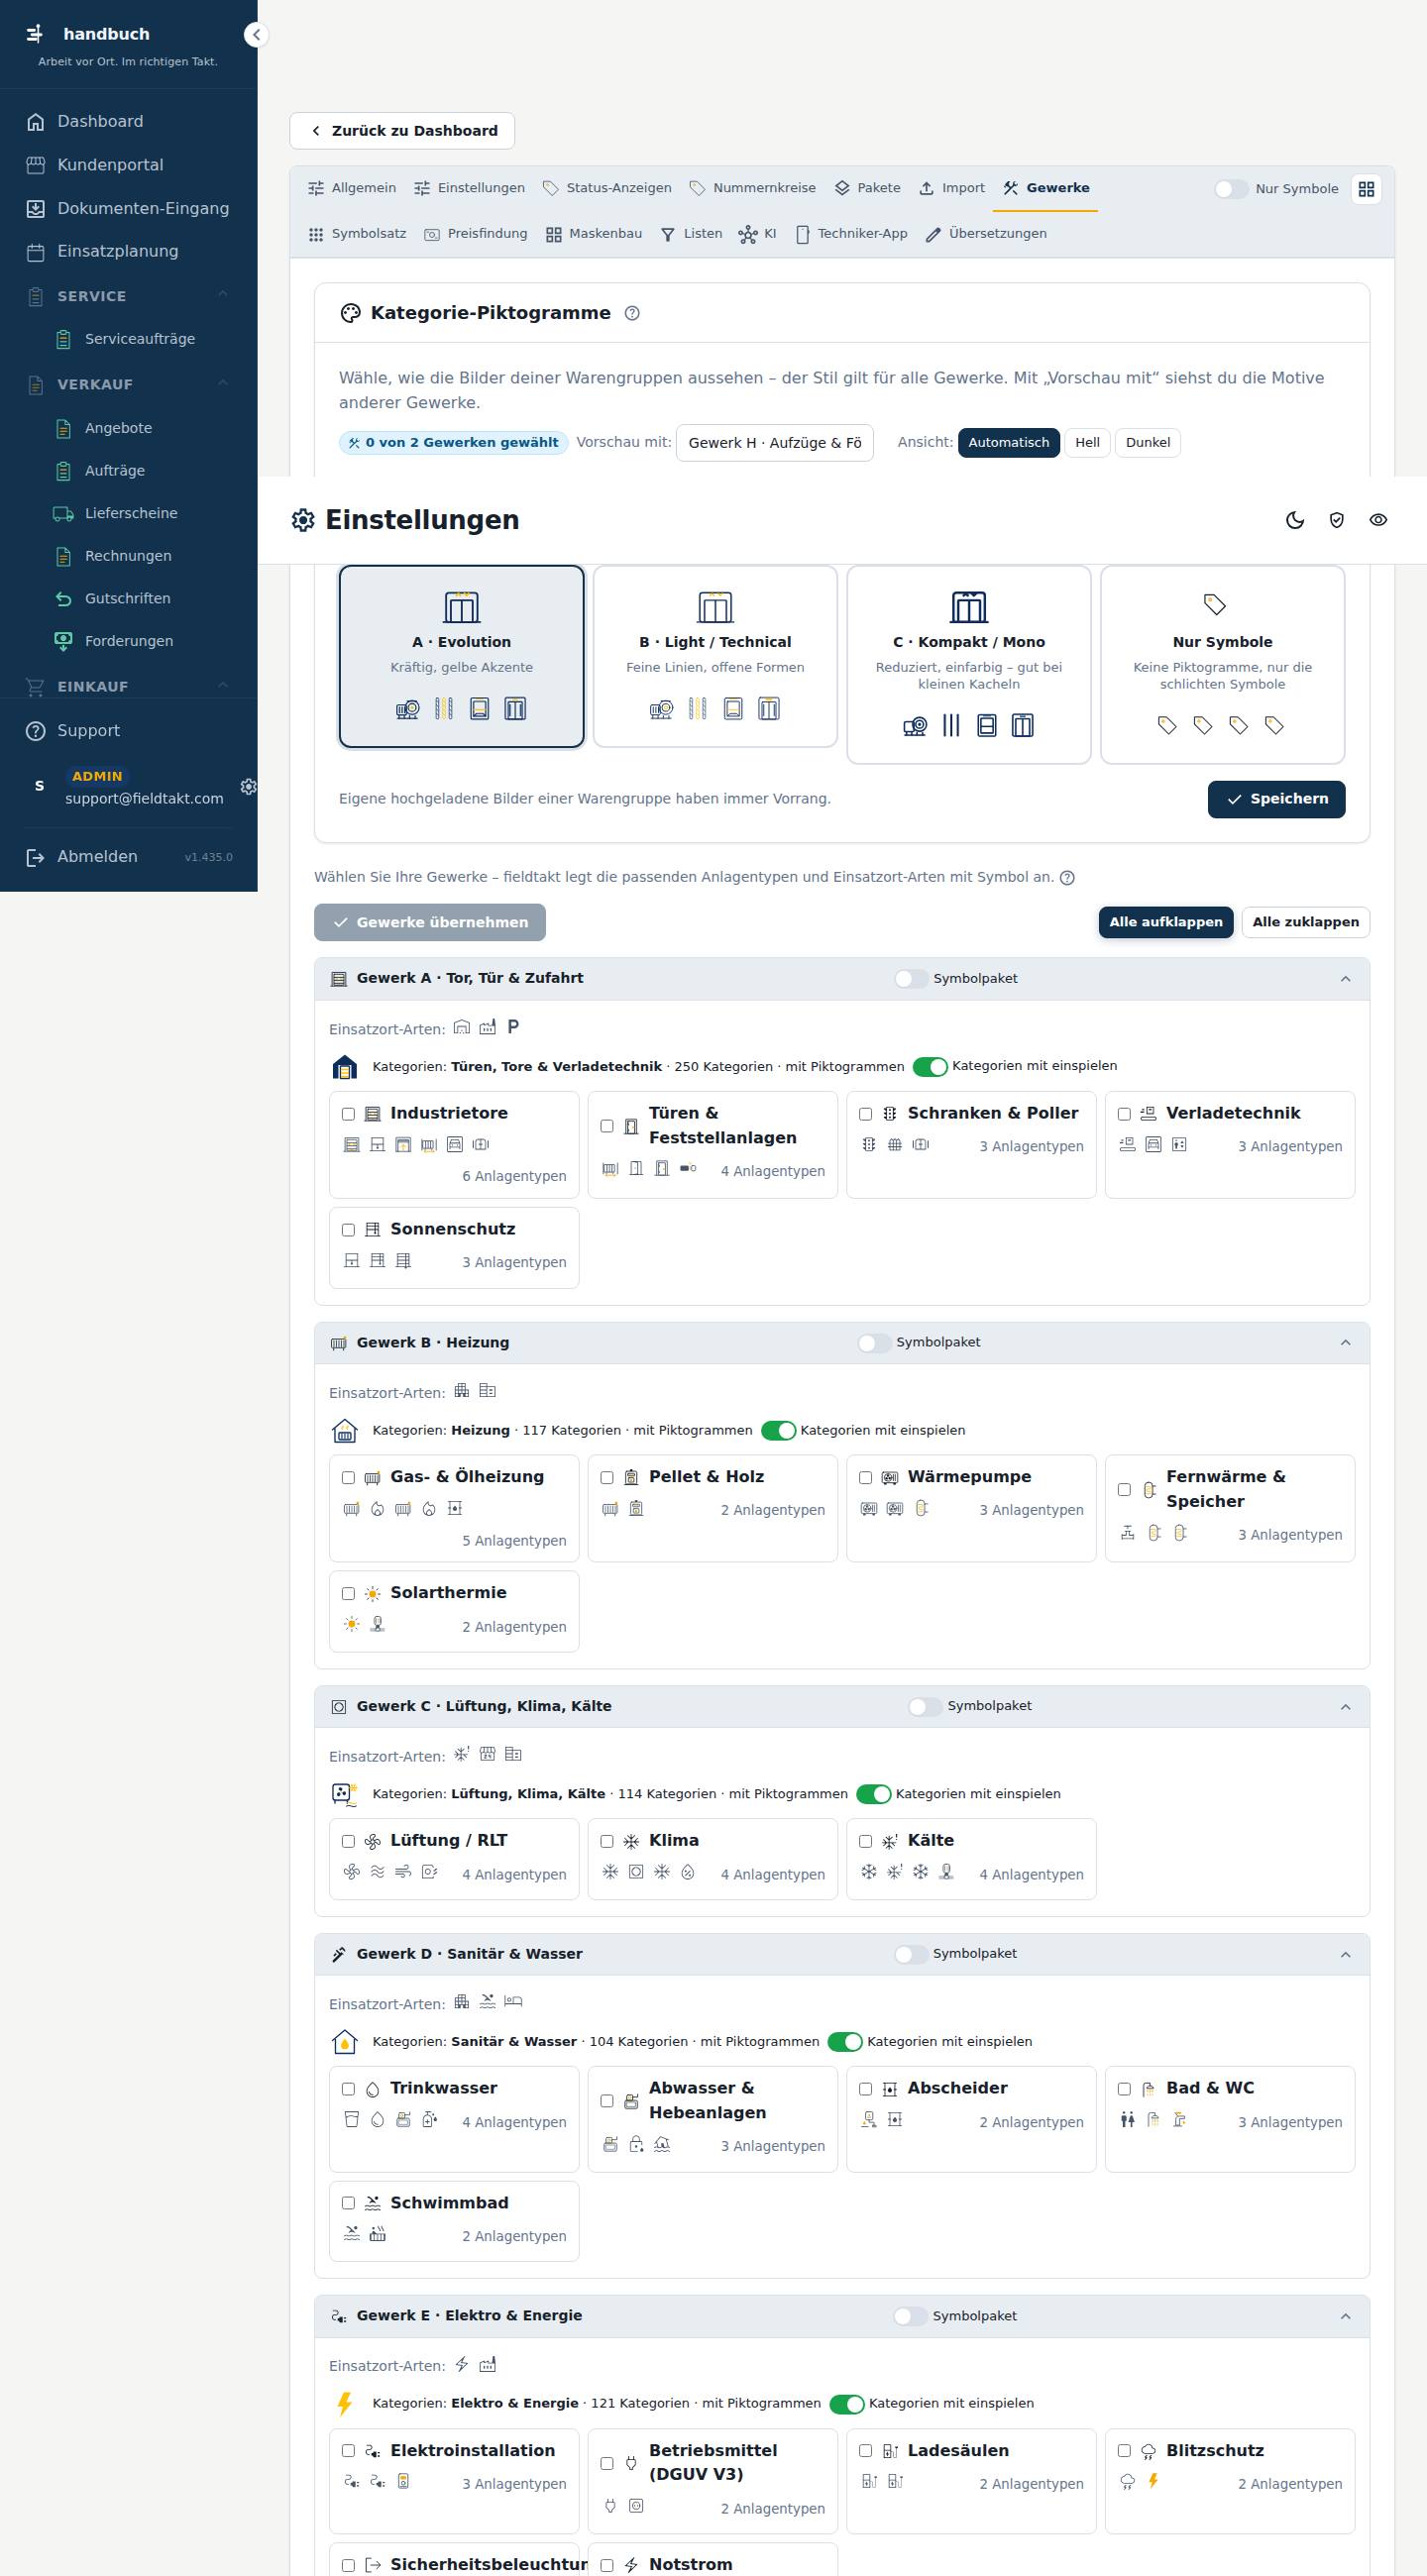Collapse the sidebar with the chevron button
1427x2576 pixels.
[x=256, y=35]
